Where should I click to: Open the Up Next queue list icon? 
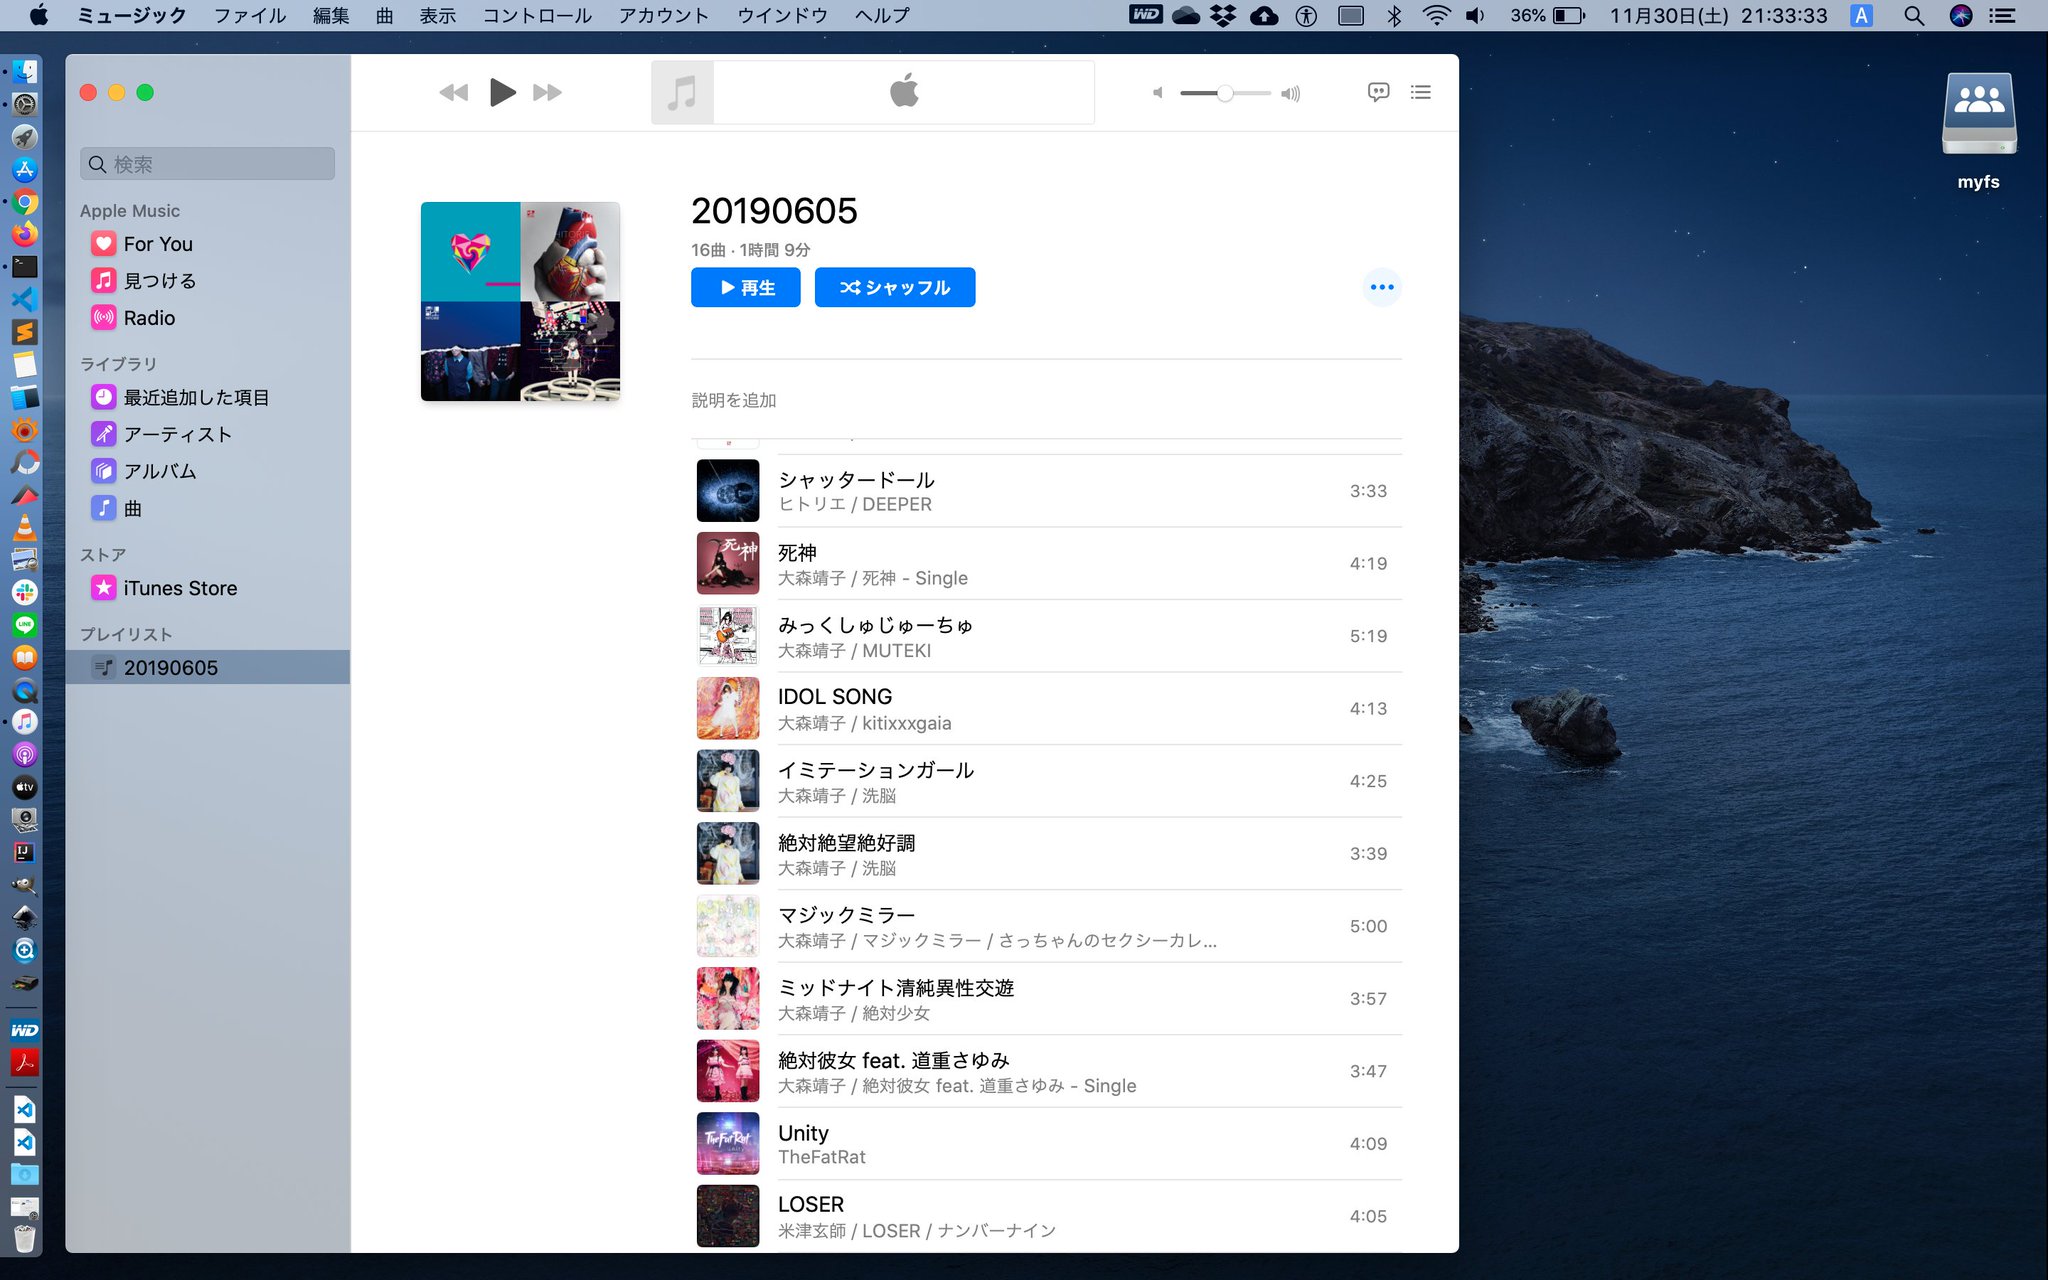coord(1420,92)
